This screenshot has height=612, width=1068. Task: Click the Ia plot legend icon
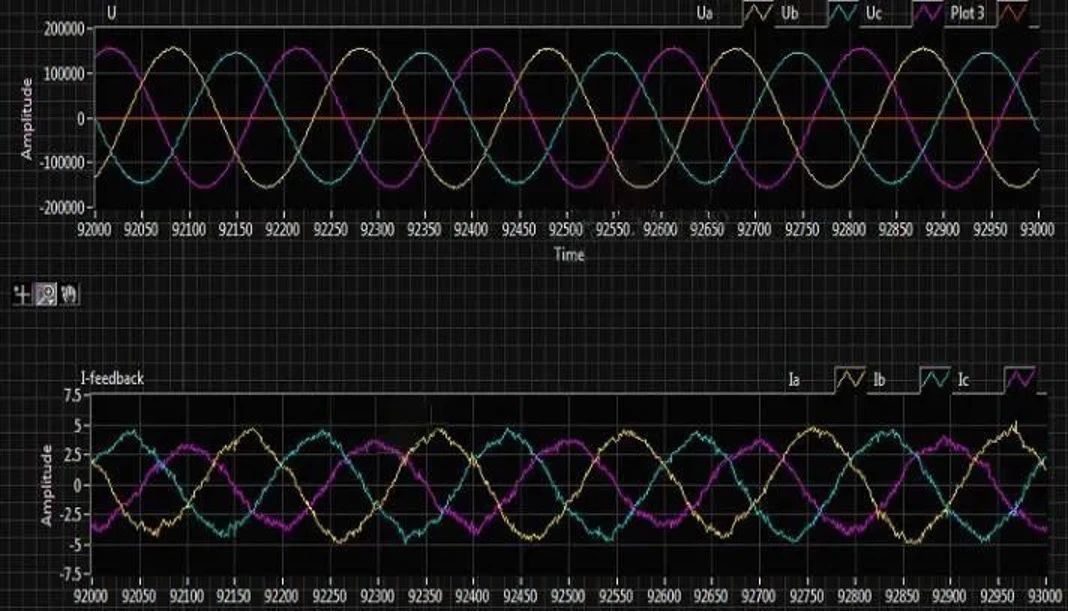[x=850, y=380]
